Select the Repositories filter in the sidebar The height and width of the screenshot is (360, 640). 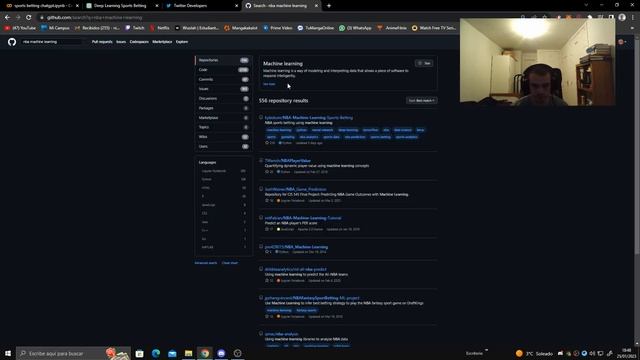pyautogui.click(x=223, y=60)
